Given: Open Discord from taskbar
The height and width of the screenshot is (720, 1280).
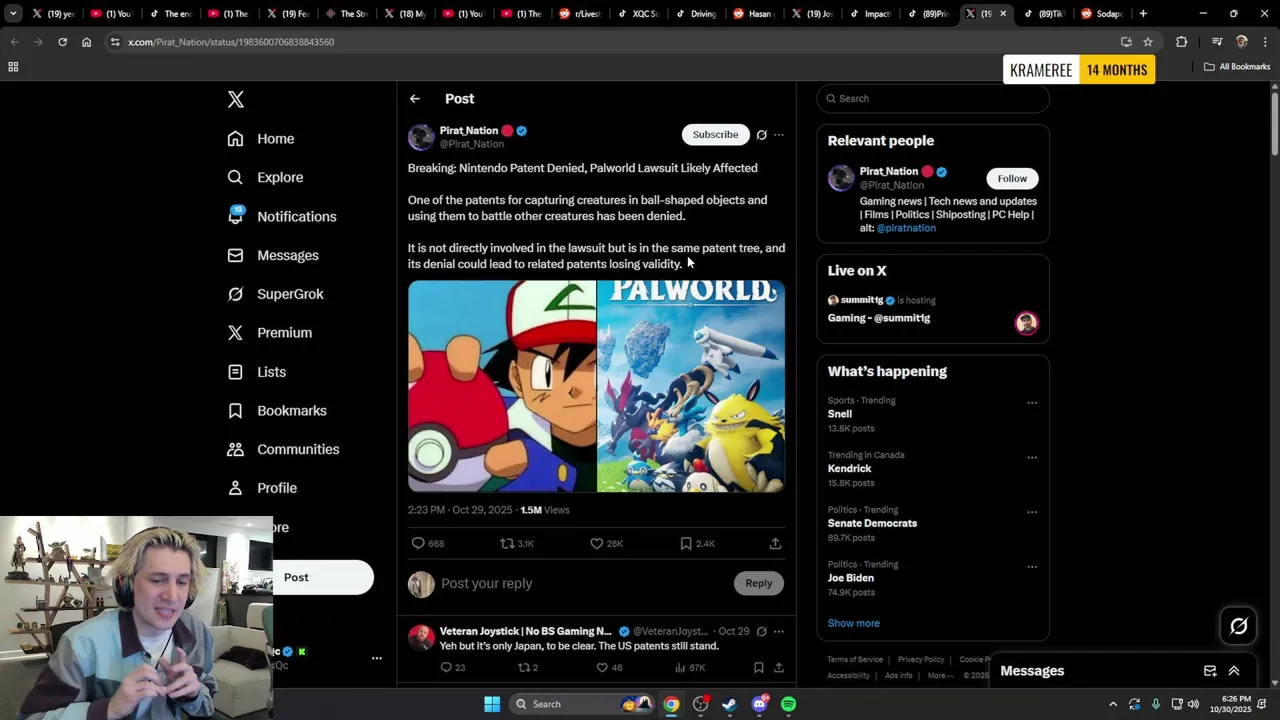Looking at the screenshot, I should coord(759,704).
